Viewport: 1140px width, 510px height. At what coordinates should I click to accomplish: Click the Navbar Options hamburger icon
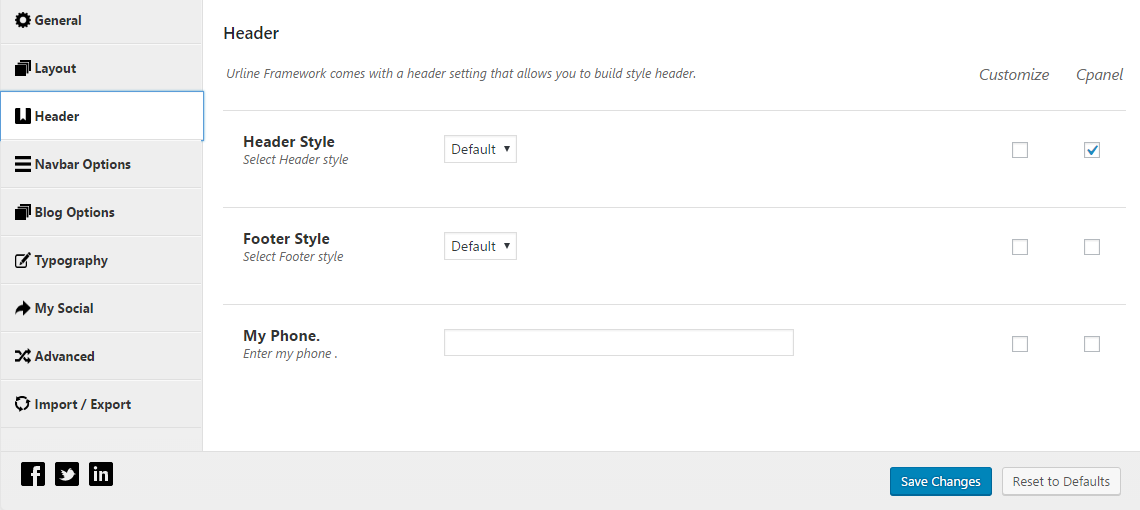click(23, 164)
